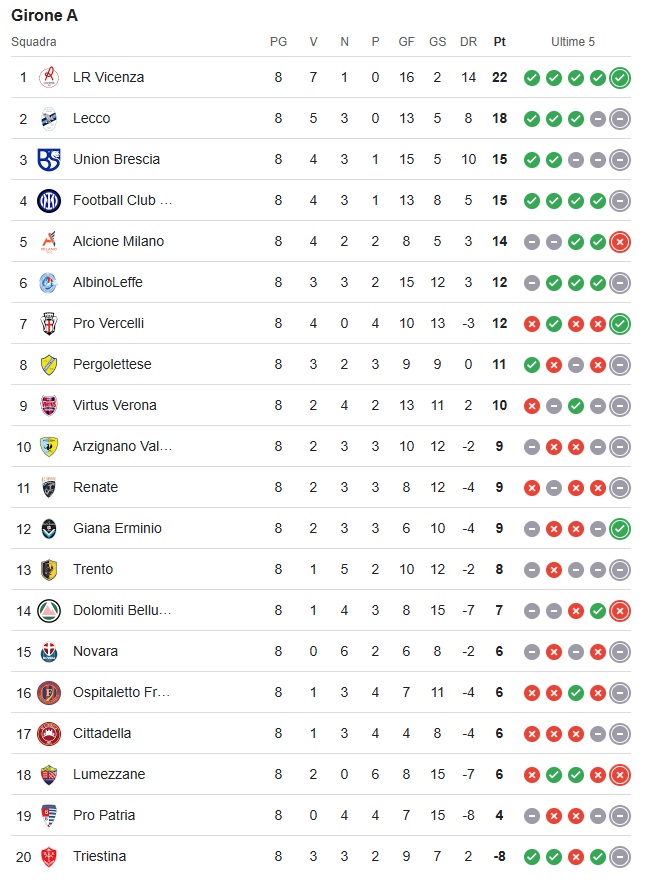648x885 pixels.
Task: Click the Pergolettese yellow shield logo
Action: click(x=48, y=364)
